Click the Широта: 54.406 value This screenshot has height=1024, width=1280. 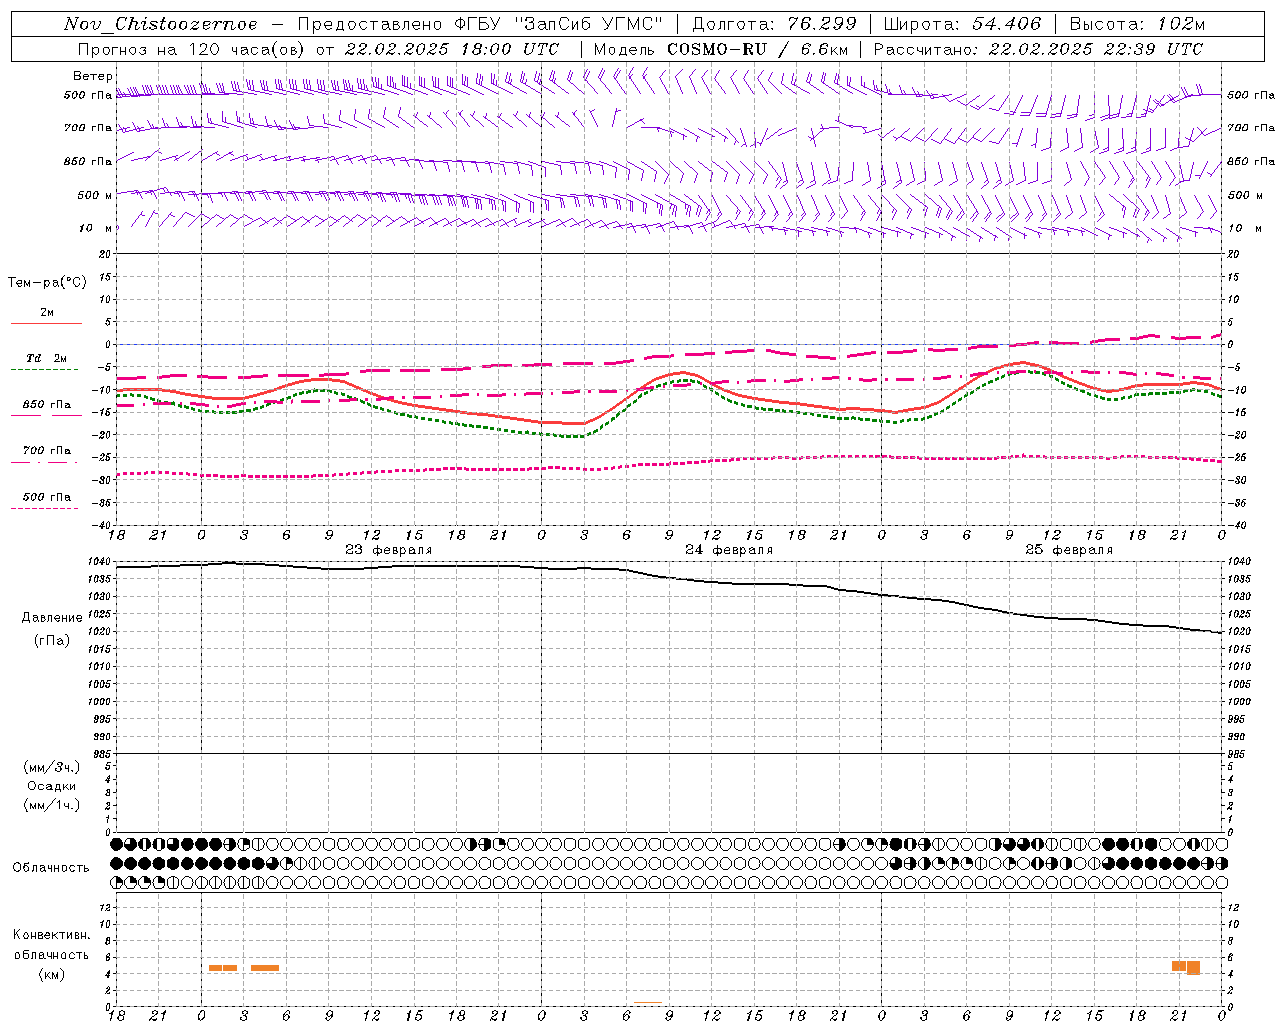click(x=962, y=24)
